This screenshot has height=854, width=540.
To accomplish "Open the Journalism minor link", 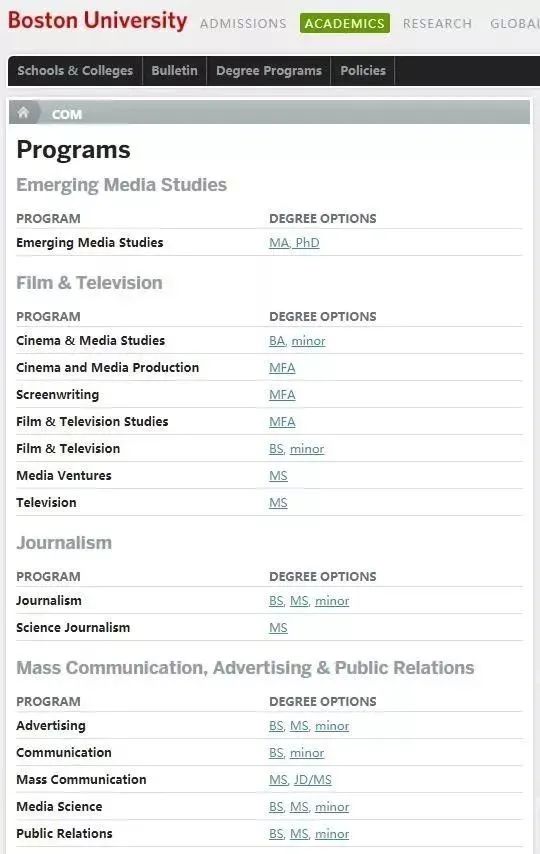I will (332, 601).
